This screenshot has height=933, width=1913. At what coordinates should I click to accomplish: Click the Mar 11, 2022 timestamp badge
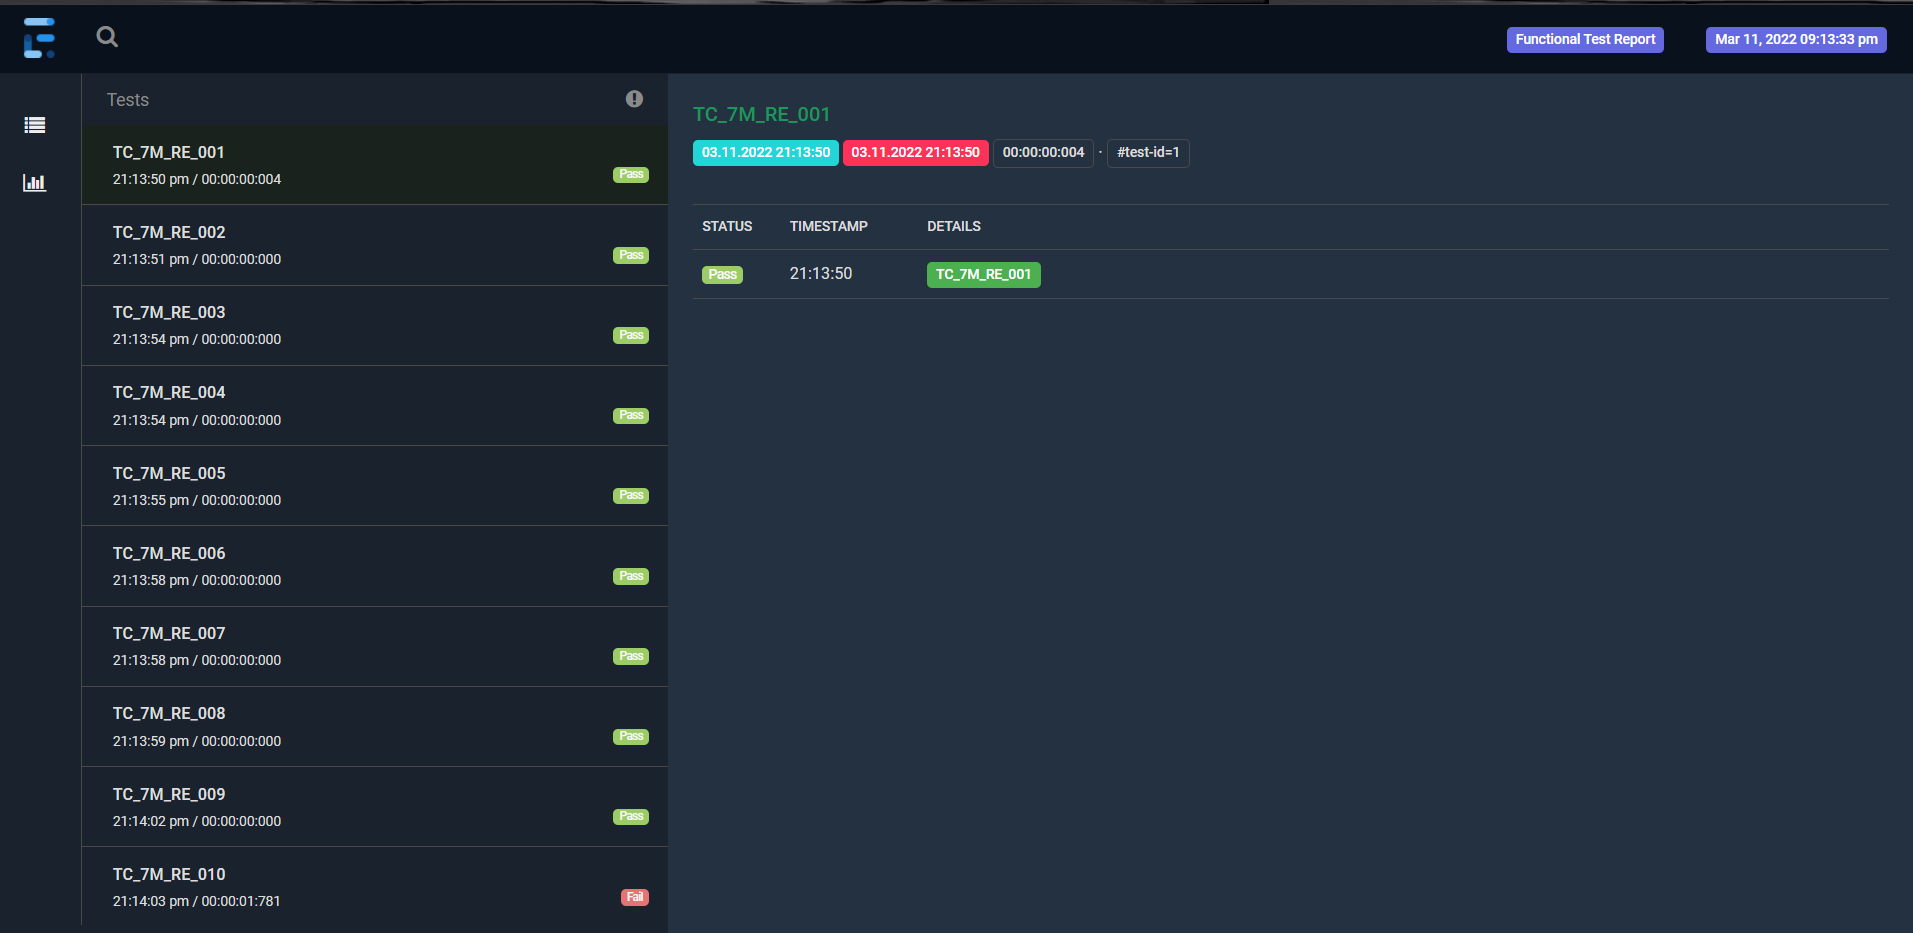point(1796,39)
